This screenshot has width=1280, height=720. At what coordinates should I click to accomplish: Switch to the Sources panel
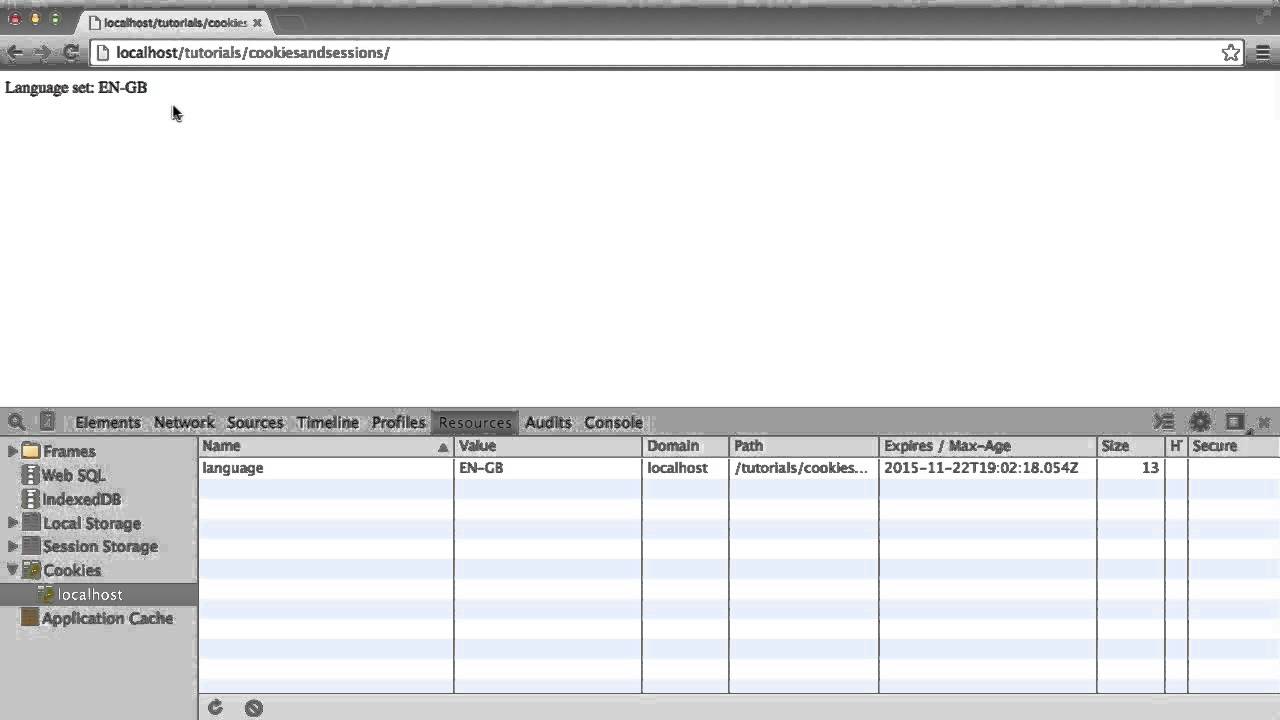point(255,422)
